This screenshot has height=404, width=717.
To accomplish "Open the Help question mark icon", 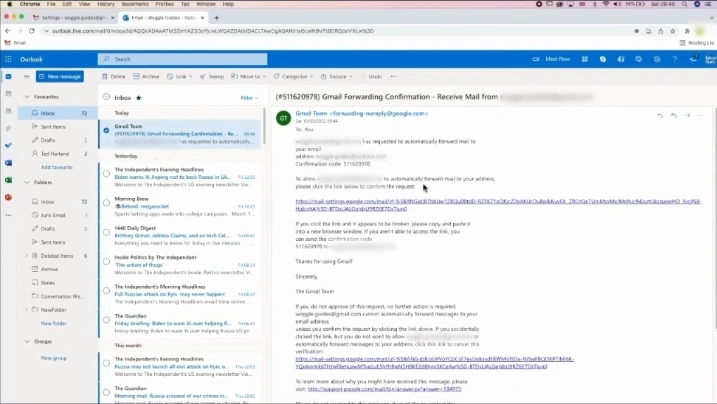I will 674,59.
